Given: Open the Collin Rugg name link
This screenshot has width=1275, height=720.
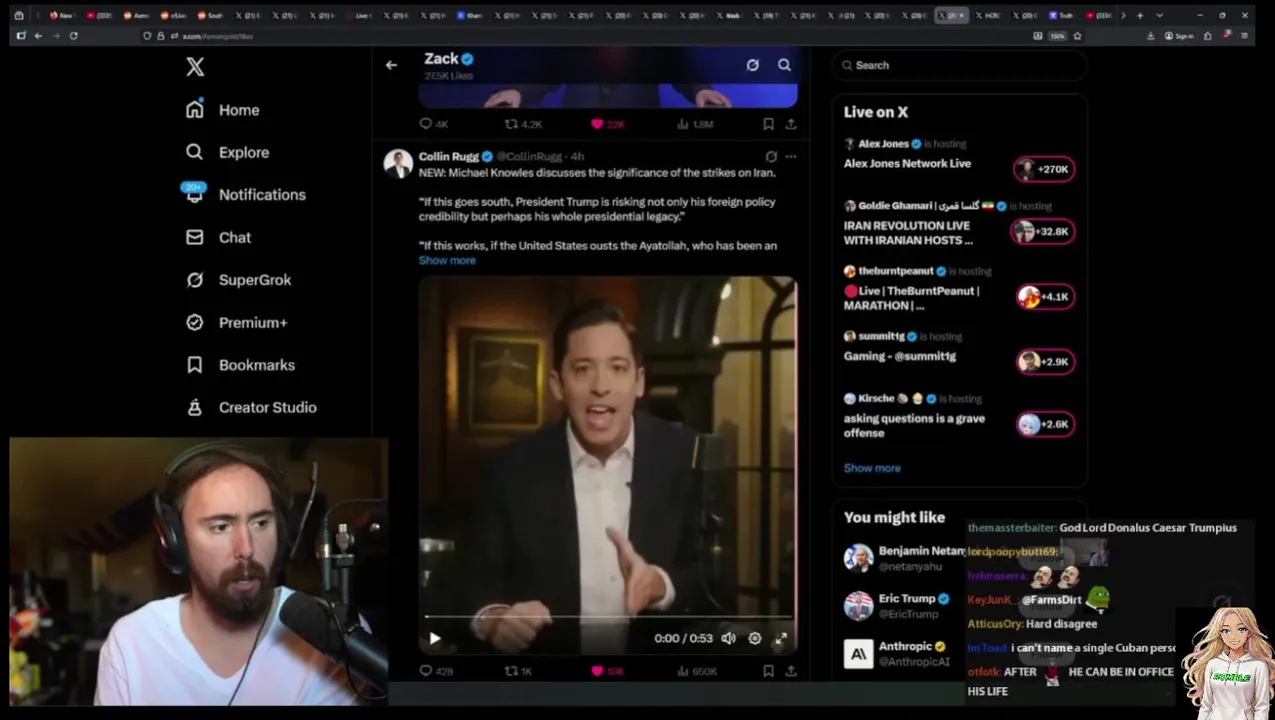Looking at the screenshot, I should click(448, 156).
